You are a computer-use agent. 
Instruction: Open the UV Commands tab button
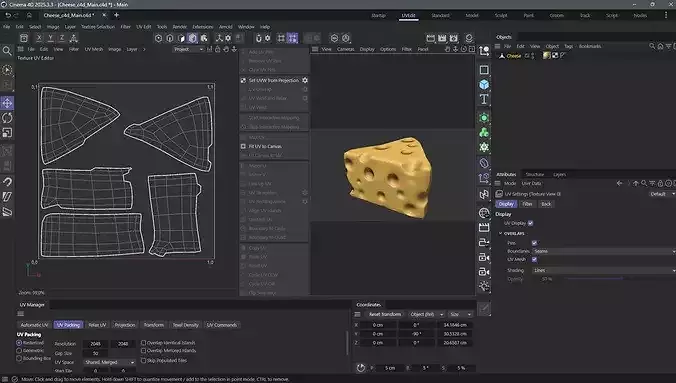222,325
